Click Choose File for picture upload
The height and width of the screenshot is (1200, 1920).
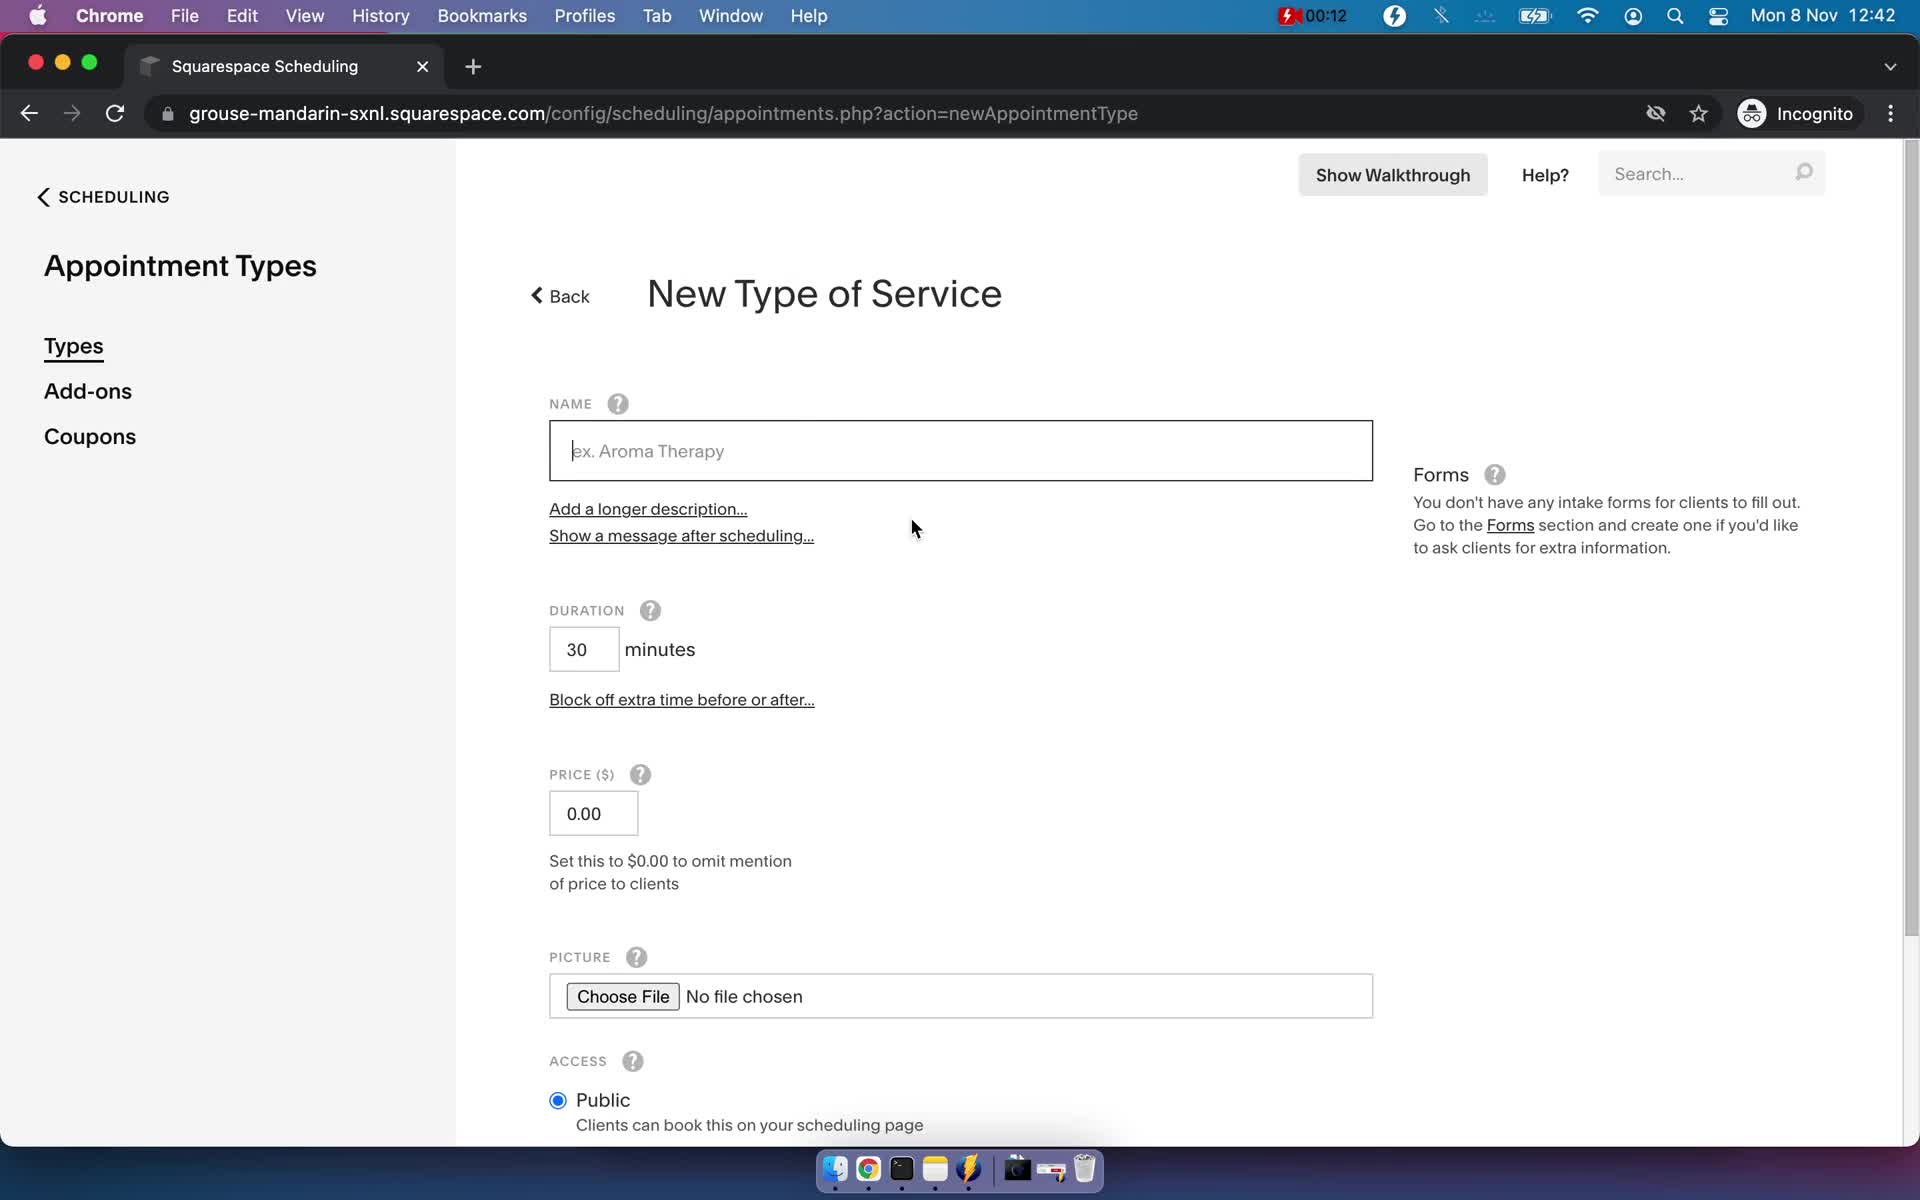(x=623, y=997)
